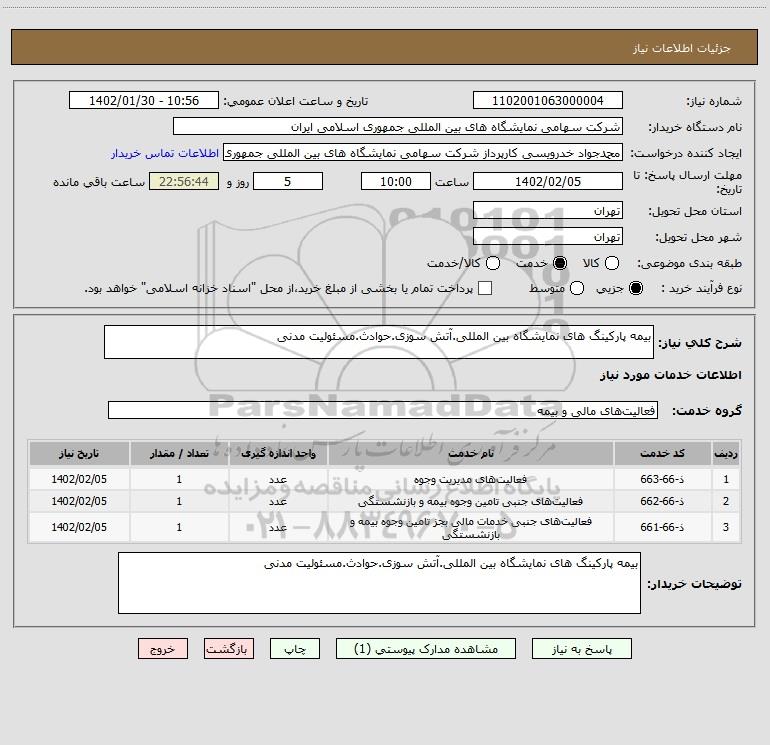Screen dimensions: 770x745
Task: Click the پاسخ به نیاز button
Action: tap(581, 649)
